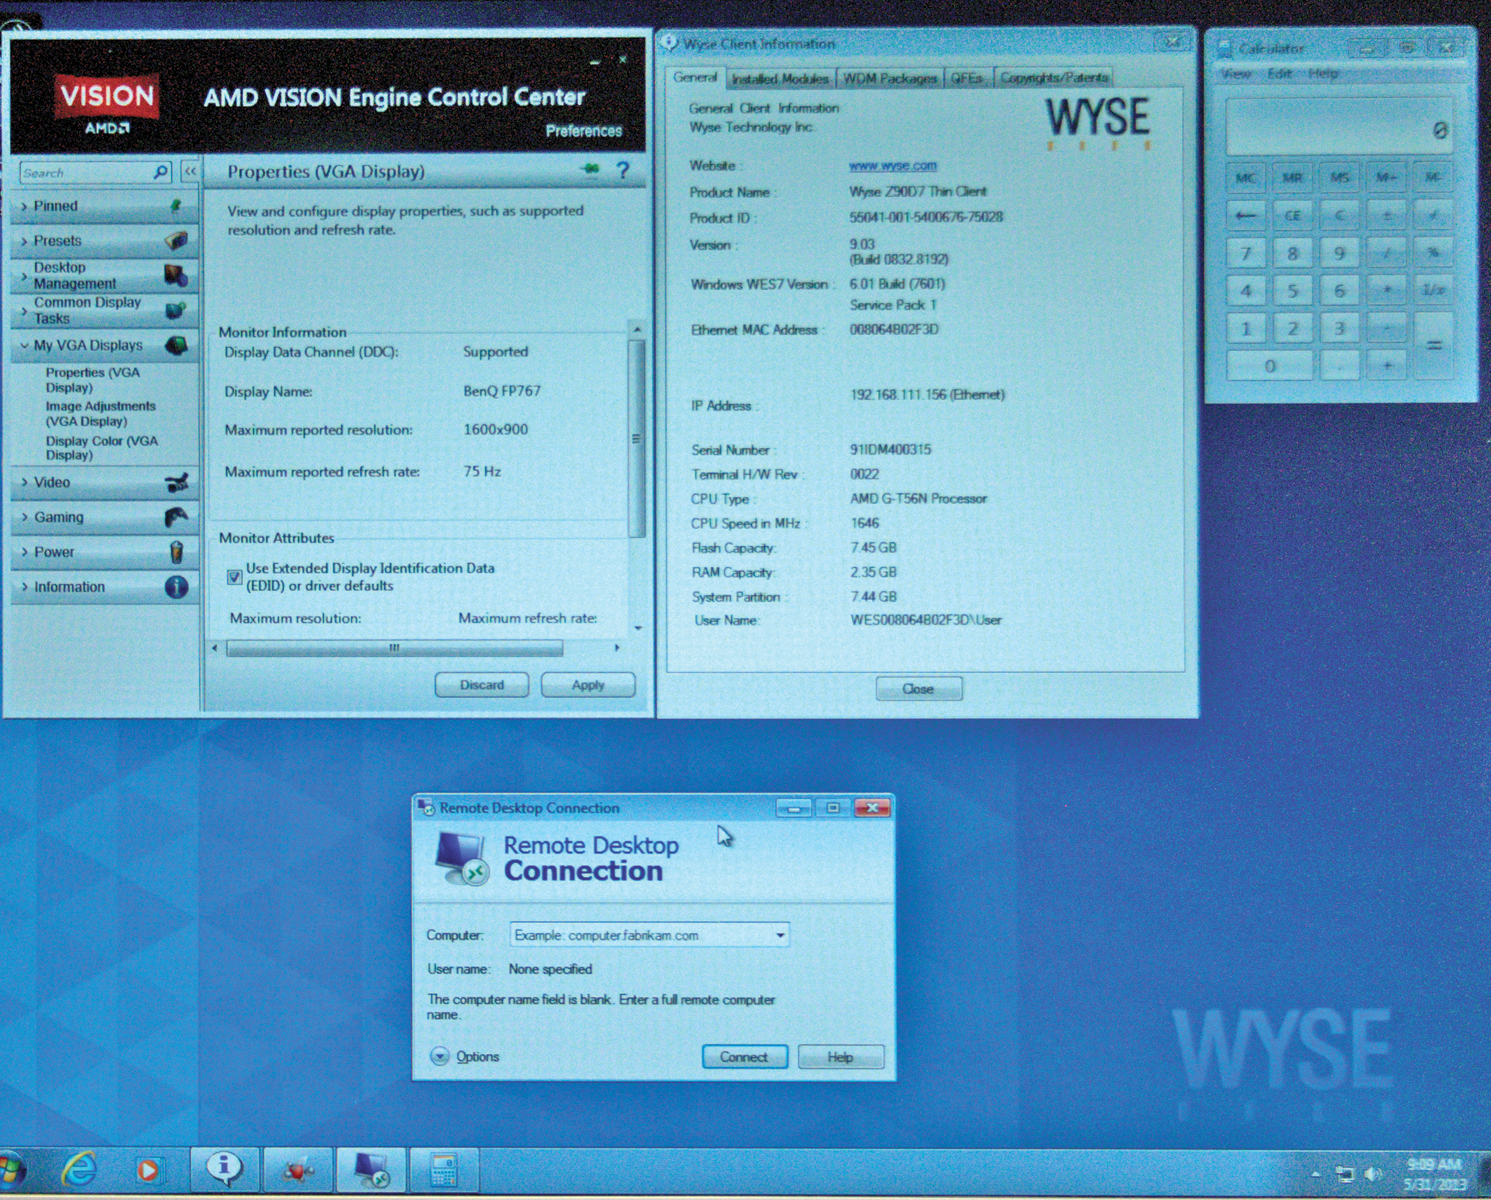This screenshot has height=1200, width=1491.
Task: Open Calculator's View menu
Action: [1236, 73]
